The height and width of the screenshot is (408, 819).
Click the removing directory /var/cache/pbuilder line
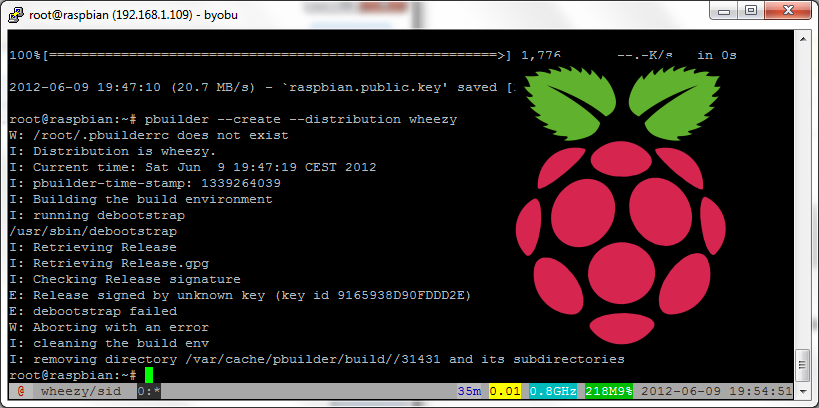(x=317, y=359)
